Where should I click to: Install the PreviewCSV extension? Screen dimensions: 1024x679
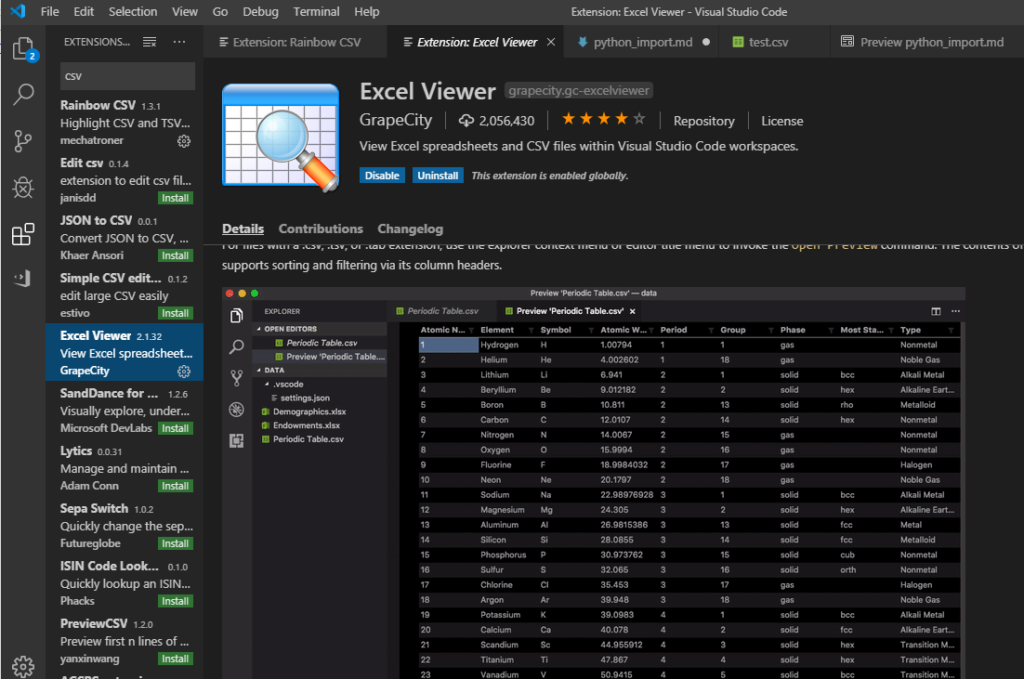pyautogui.click(x=176, y=659)
